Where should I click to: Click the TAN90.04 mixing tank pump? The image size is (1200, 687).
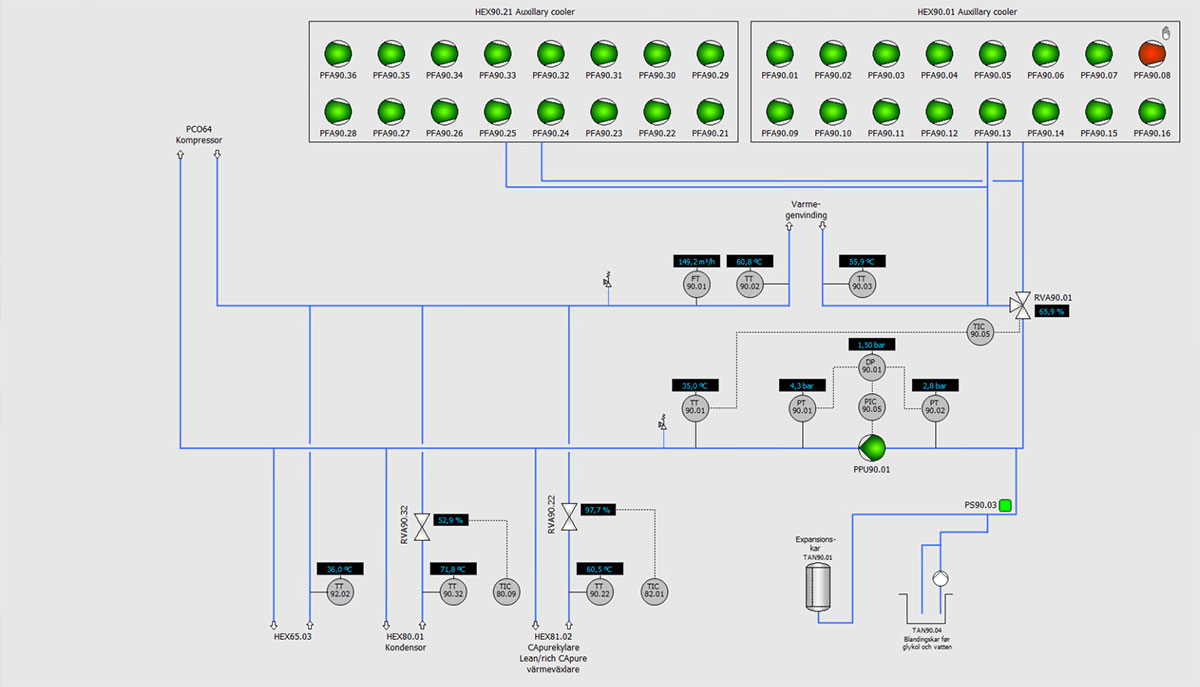[940, 578]
